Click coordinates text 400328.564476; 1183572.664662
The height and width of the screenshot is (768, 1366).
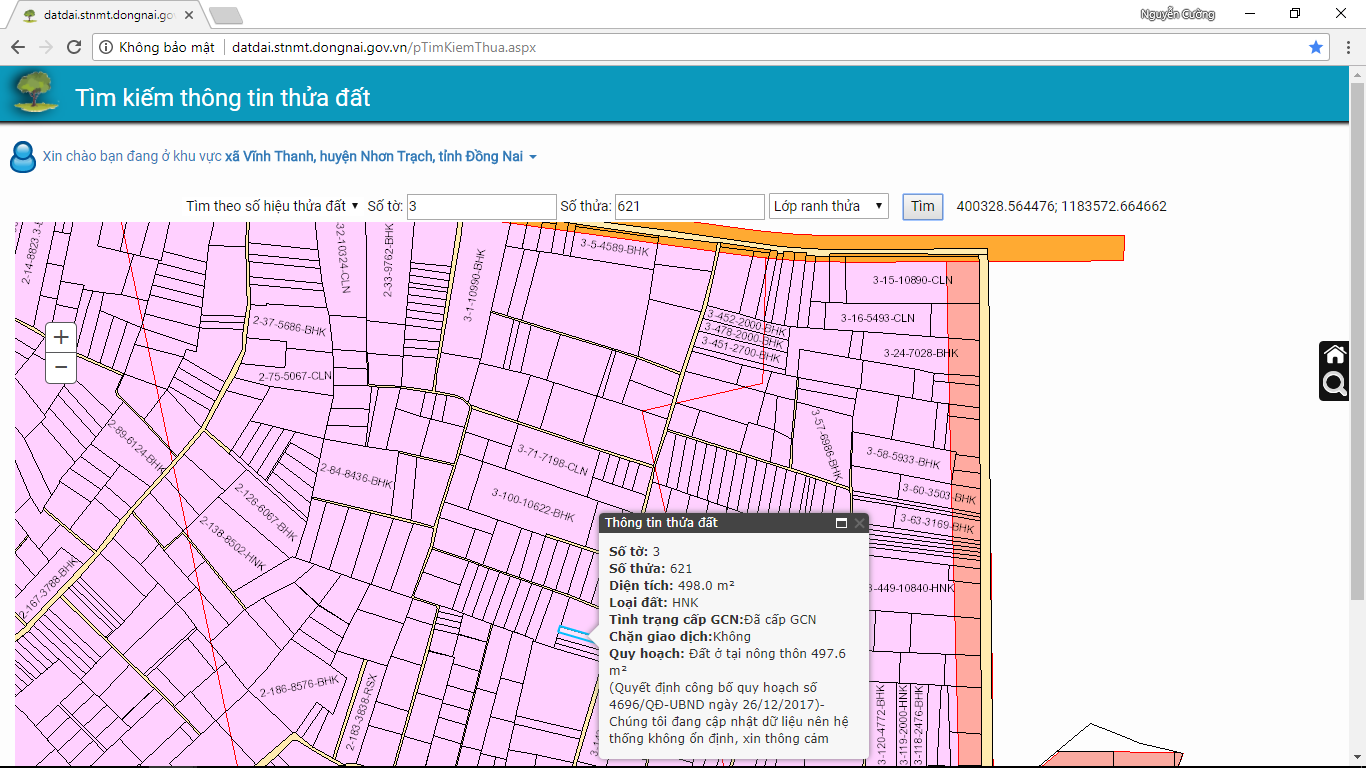click(x=1062, y=206)
